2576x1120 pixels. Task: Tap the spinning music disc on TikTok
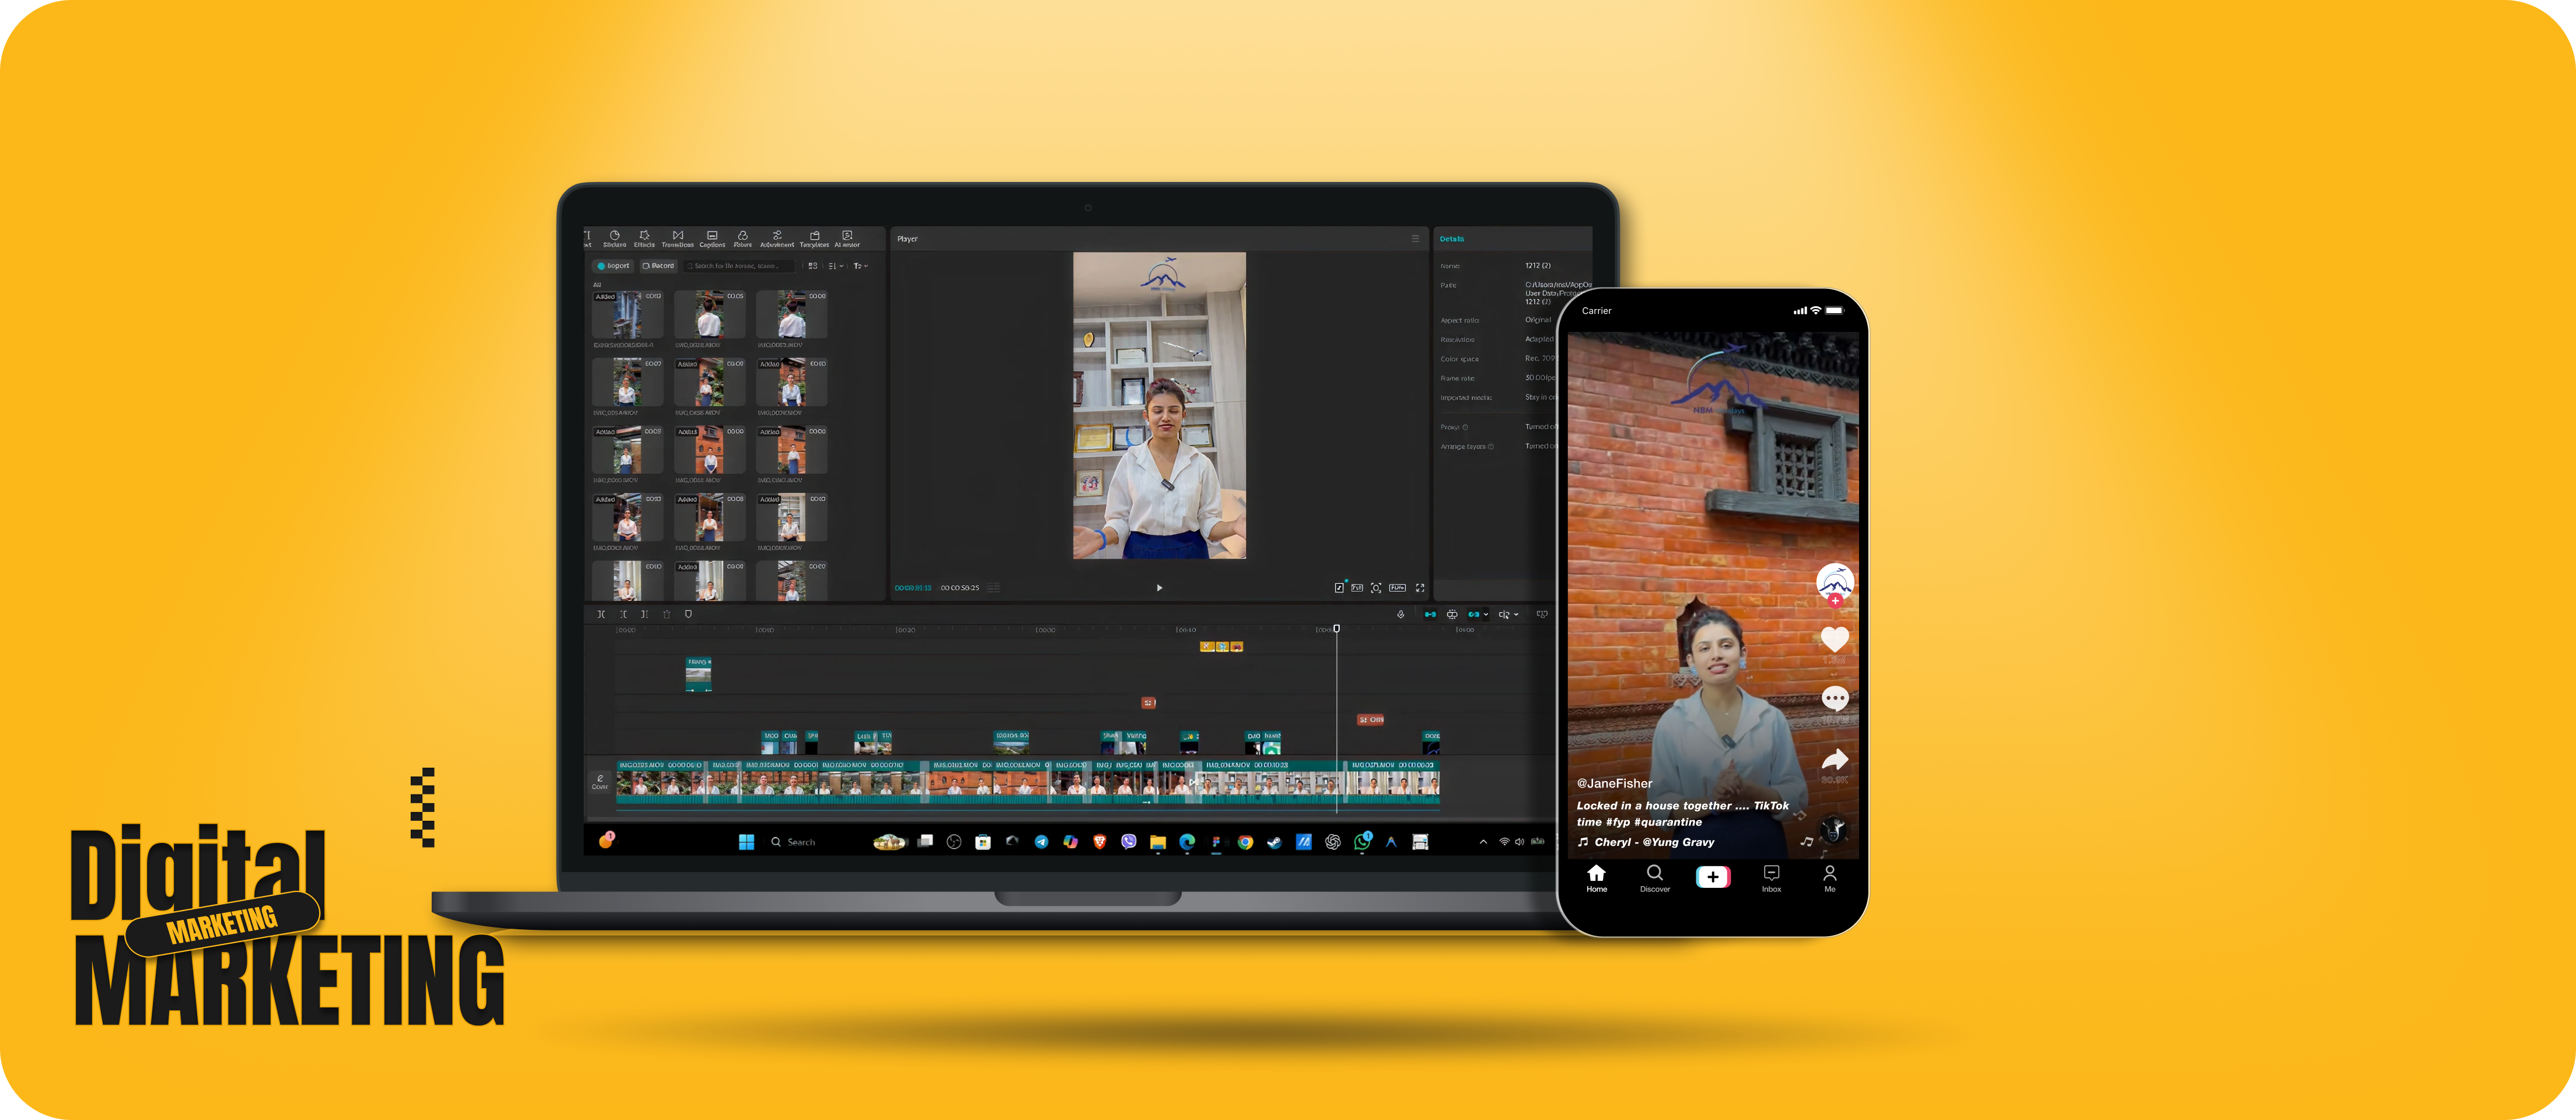coord(1833,829)
